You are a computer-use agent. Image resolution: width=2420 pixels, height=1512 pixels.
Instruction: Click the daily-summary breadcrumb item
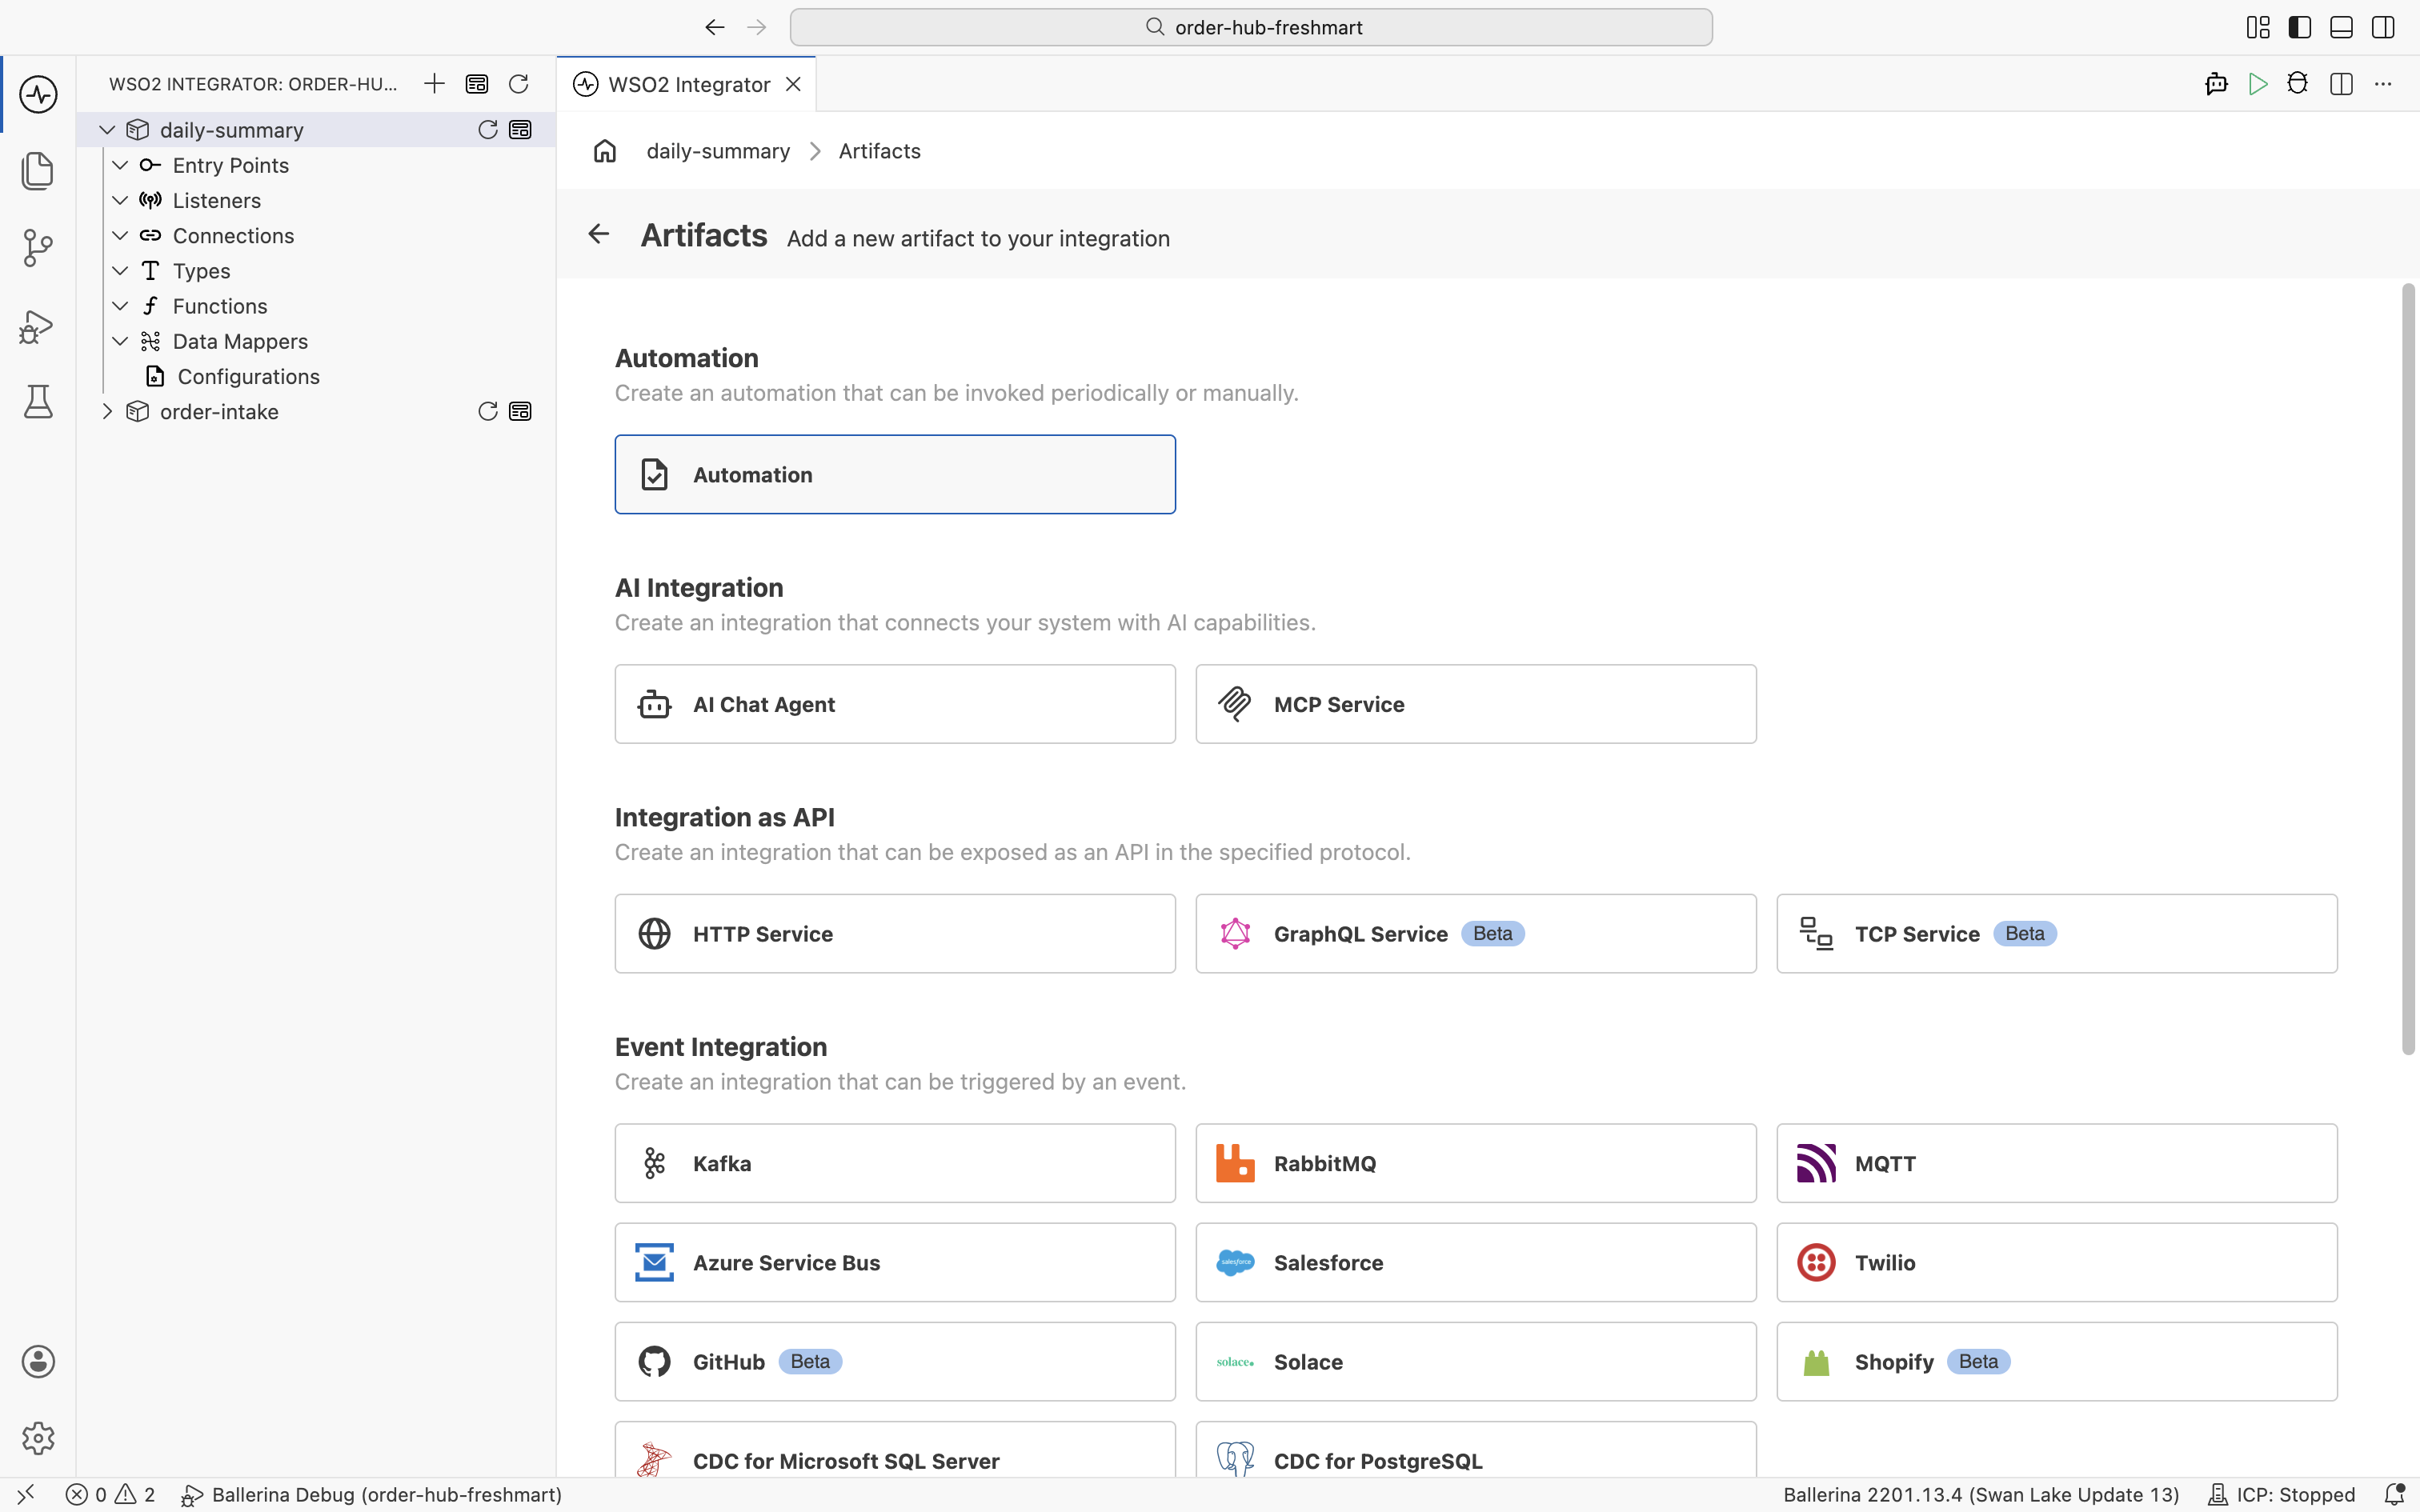click(718, 151)
